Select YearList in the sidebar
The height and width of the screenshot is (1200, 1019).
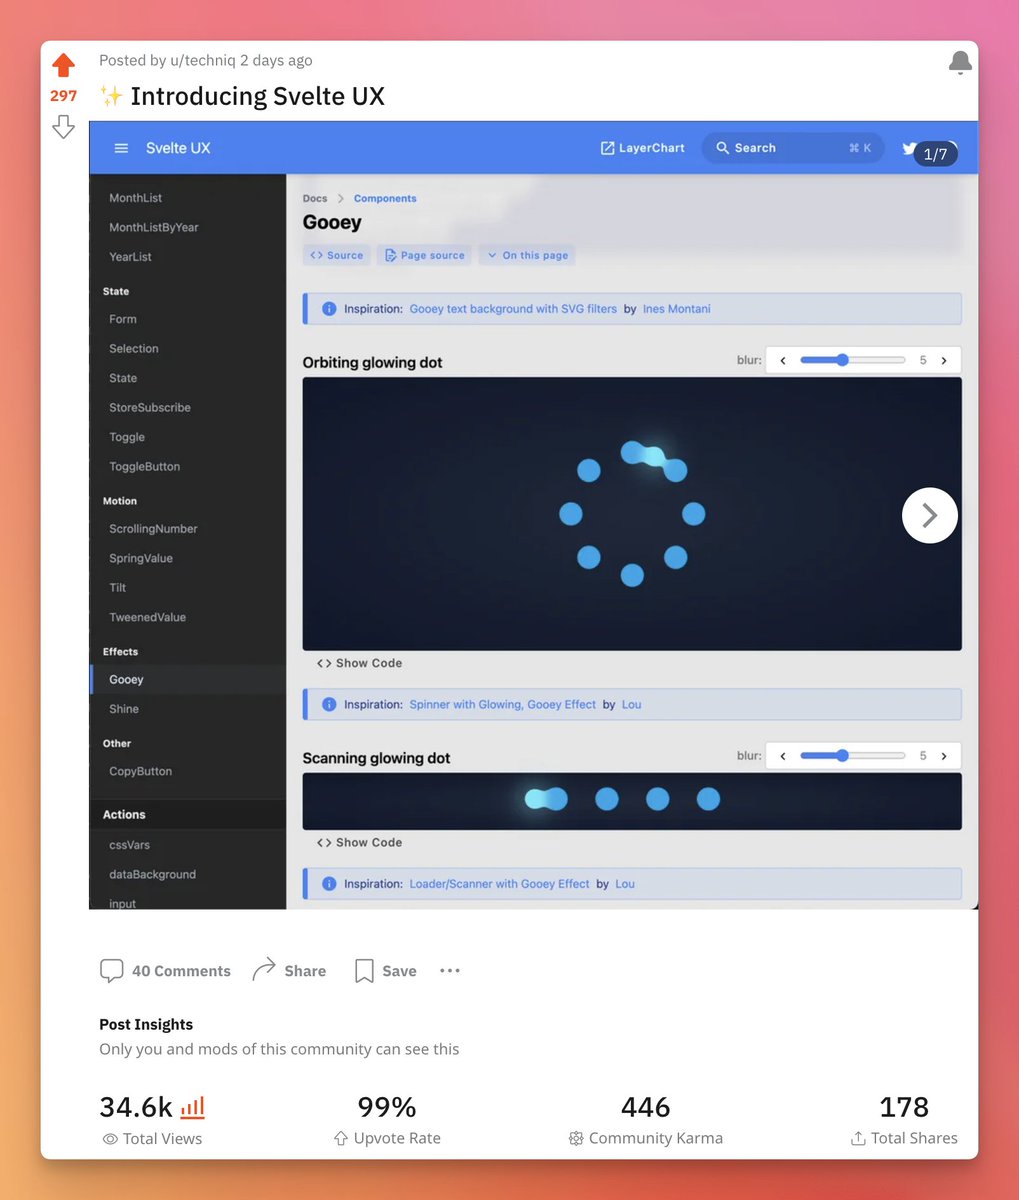click(131, 257)
